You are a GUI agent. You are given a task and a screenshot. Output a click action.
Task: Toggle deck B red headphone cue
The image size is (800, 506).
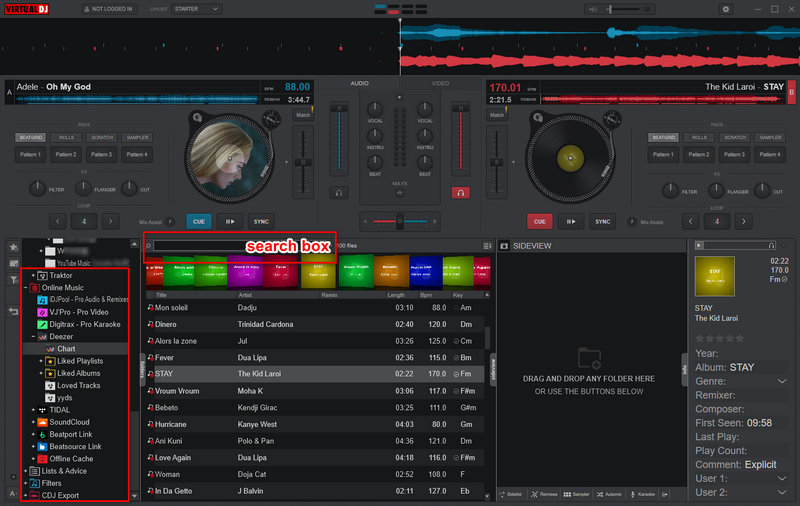click(x=460, y=193)
